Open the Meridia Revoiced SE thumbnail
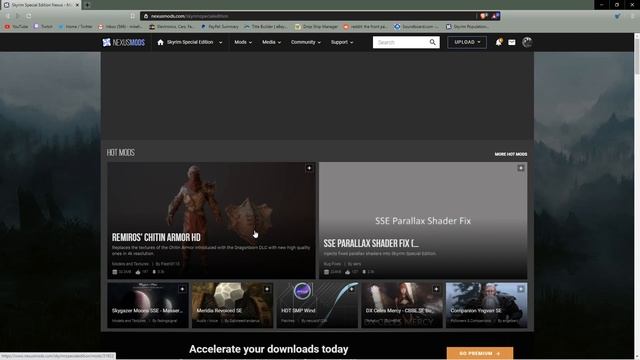Viewport: 640px width, 360px height. click(232, 305)
